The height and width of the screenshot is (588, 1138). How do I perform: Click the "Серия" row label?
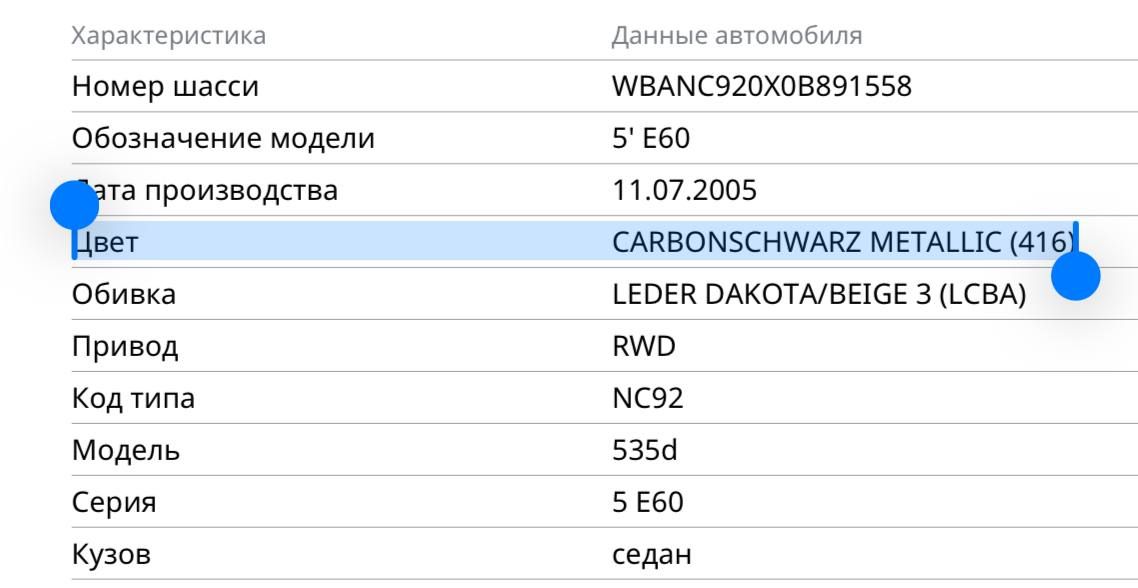click(113, 502)
